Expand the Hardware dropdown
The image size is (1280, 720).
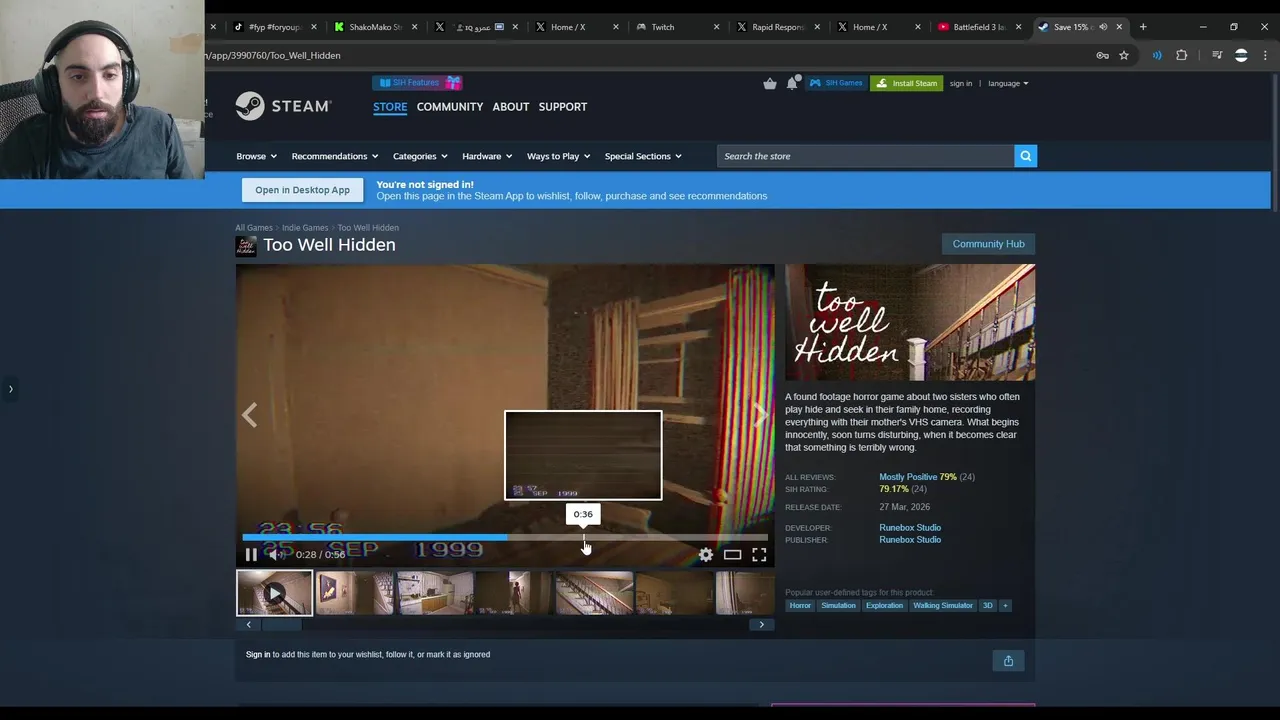(x=487, y=156)
